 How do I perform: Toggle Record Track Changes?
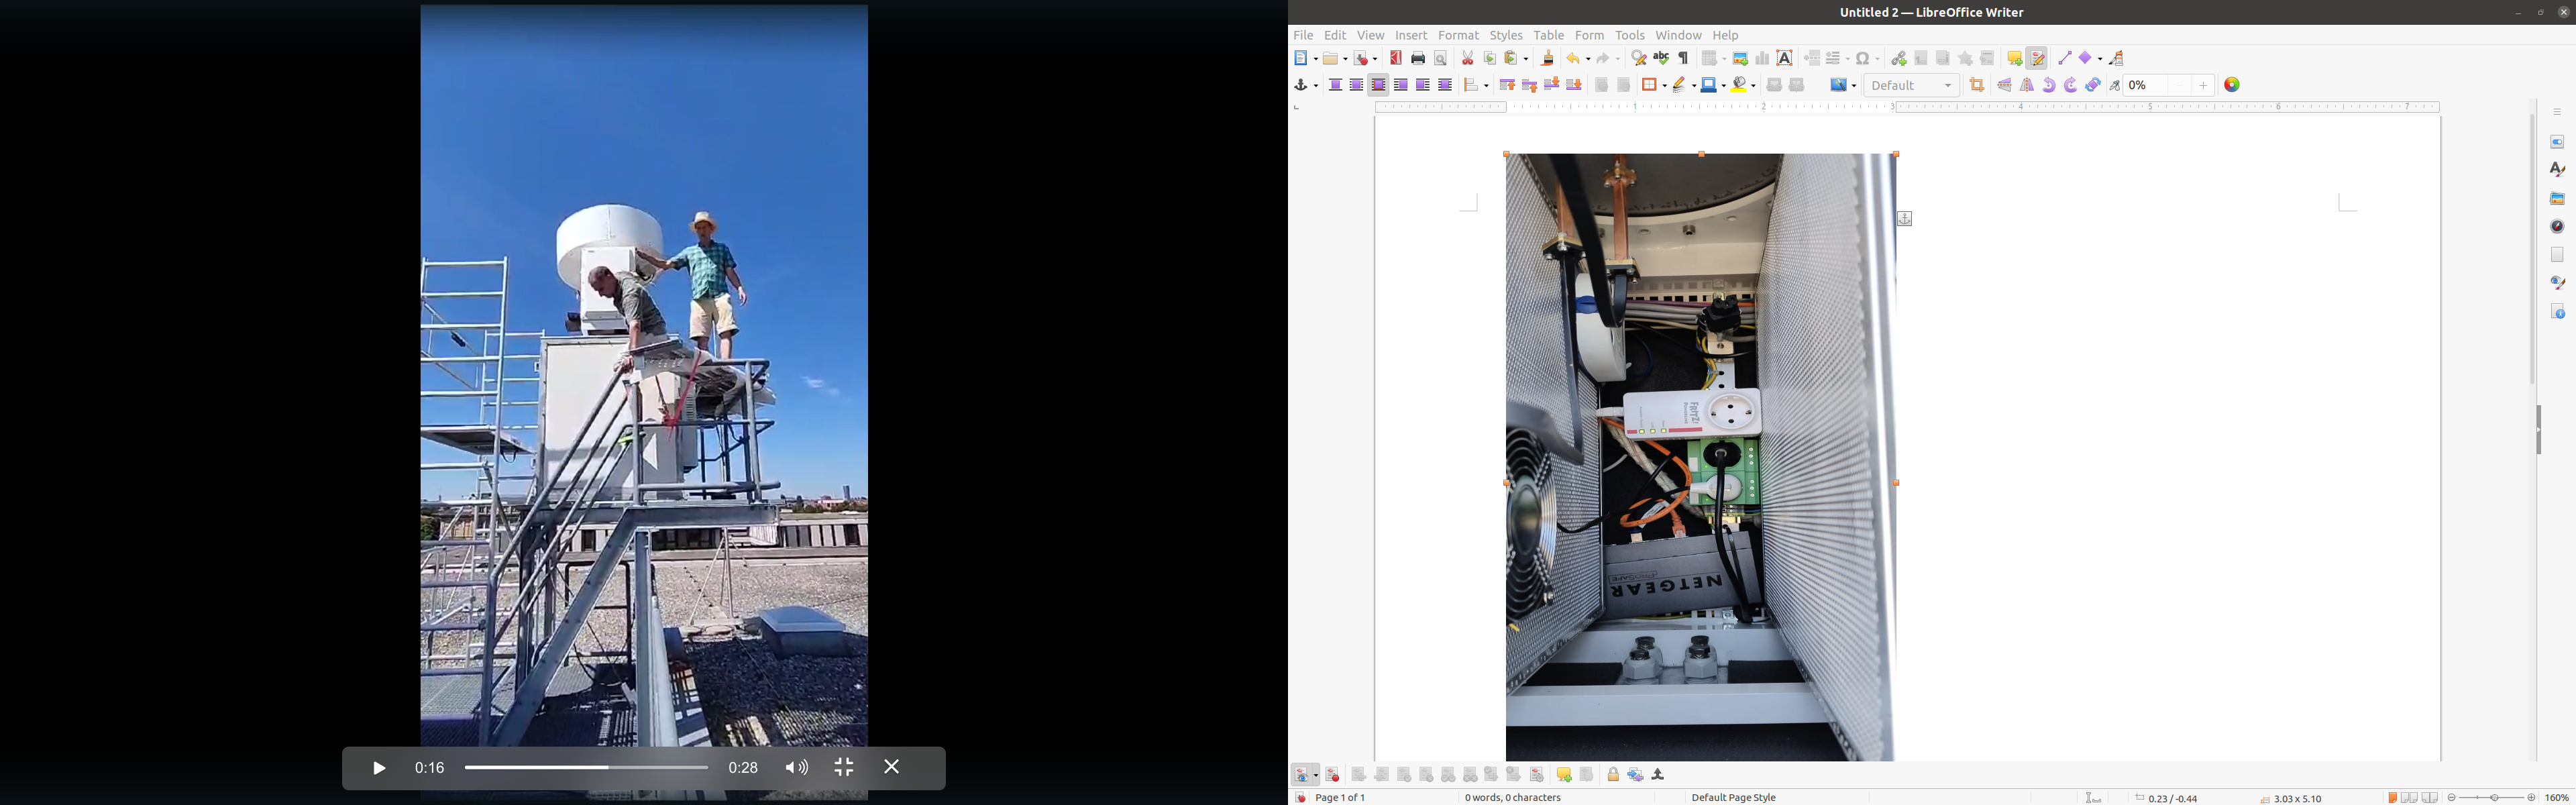2037,58
